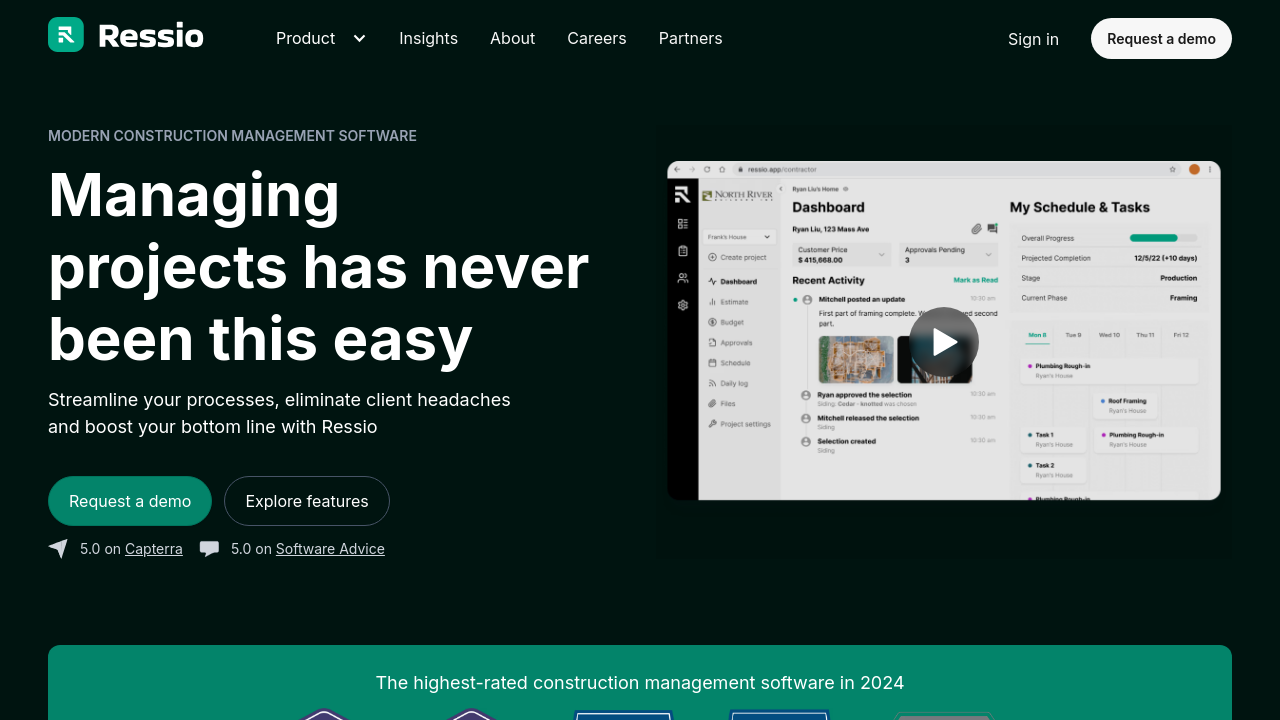Image resolution: width=1280 pixels, height=720 pixels.
Task: Click the Capterra paper-plane rating icon
Action: [58, 549]
